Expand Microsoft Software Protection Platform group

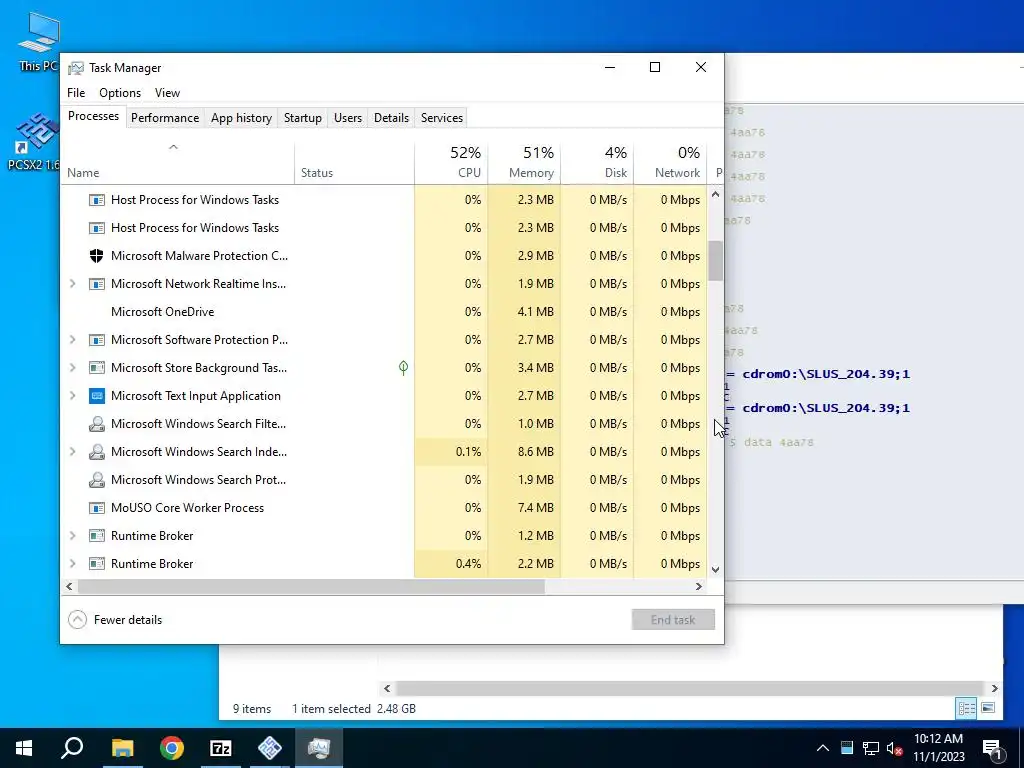[x=72, y=340]
